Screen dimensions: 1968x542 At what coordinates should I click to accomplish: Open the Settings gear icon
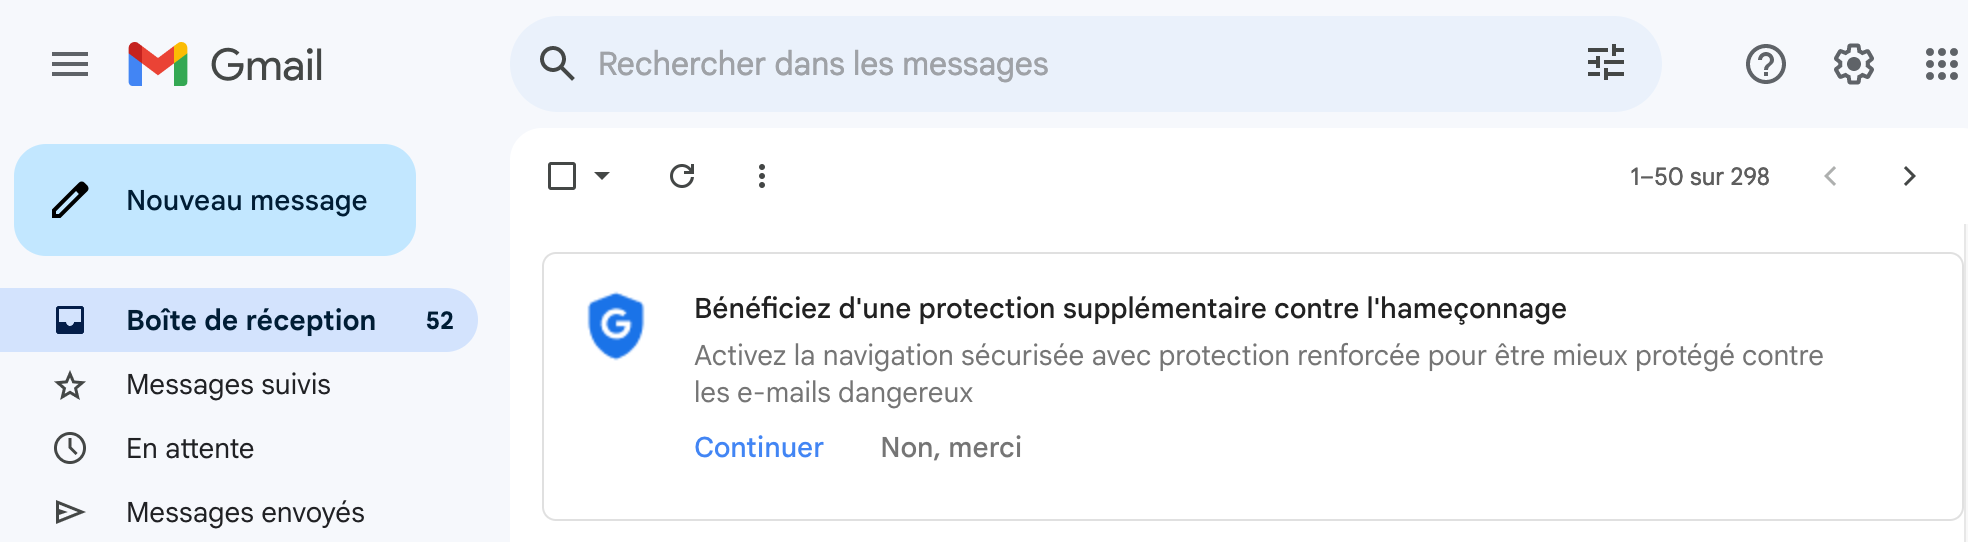tap(1853, 65)
